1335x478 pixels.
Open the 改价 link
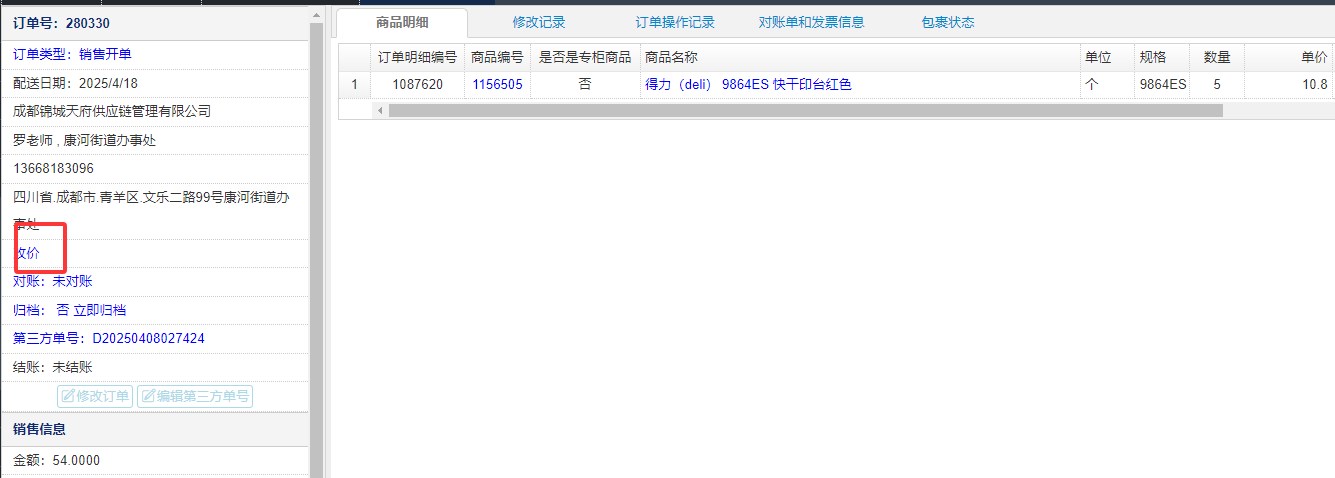pos(27,253)
